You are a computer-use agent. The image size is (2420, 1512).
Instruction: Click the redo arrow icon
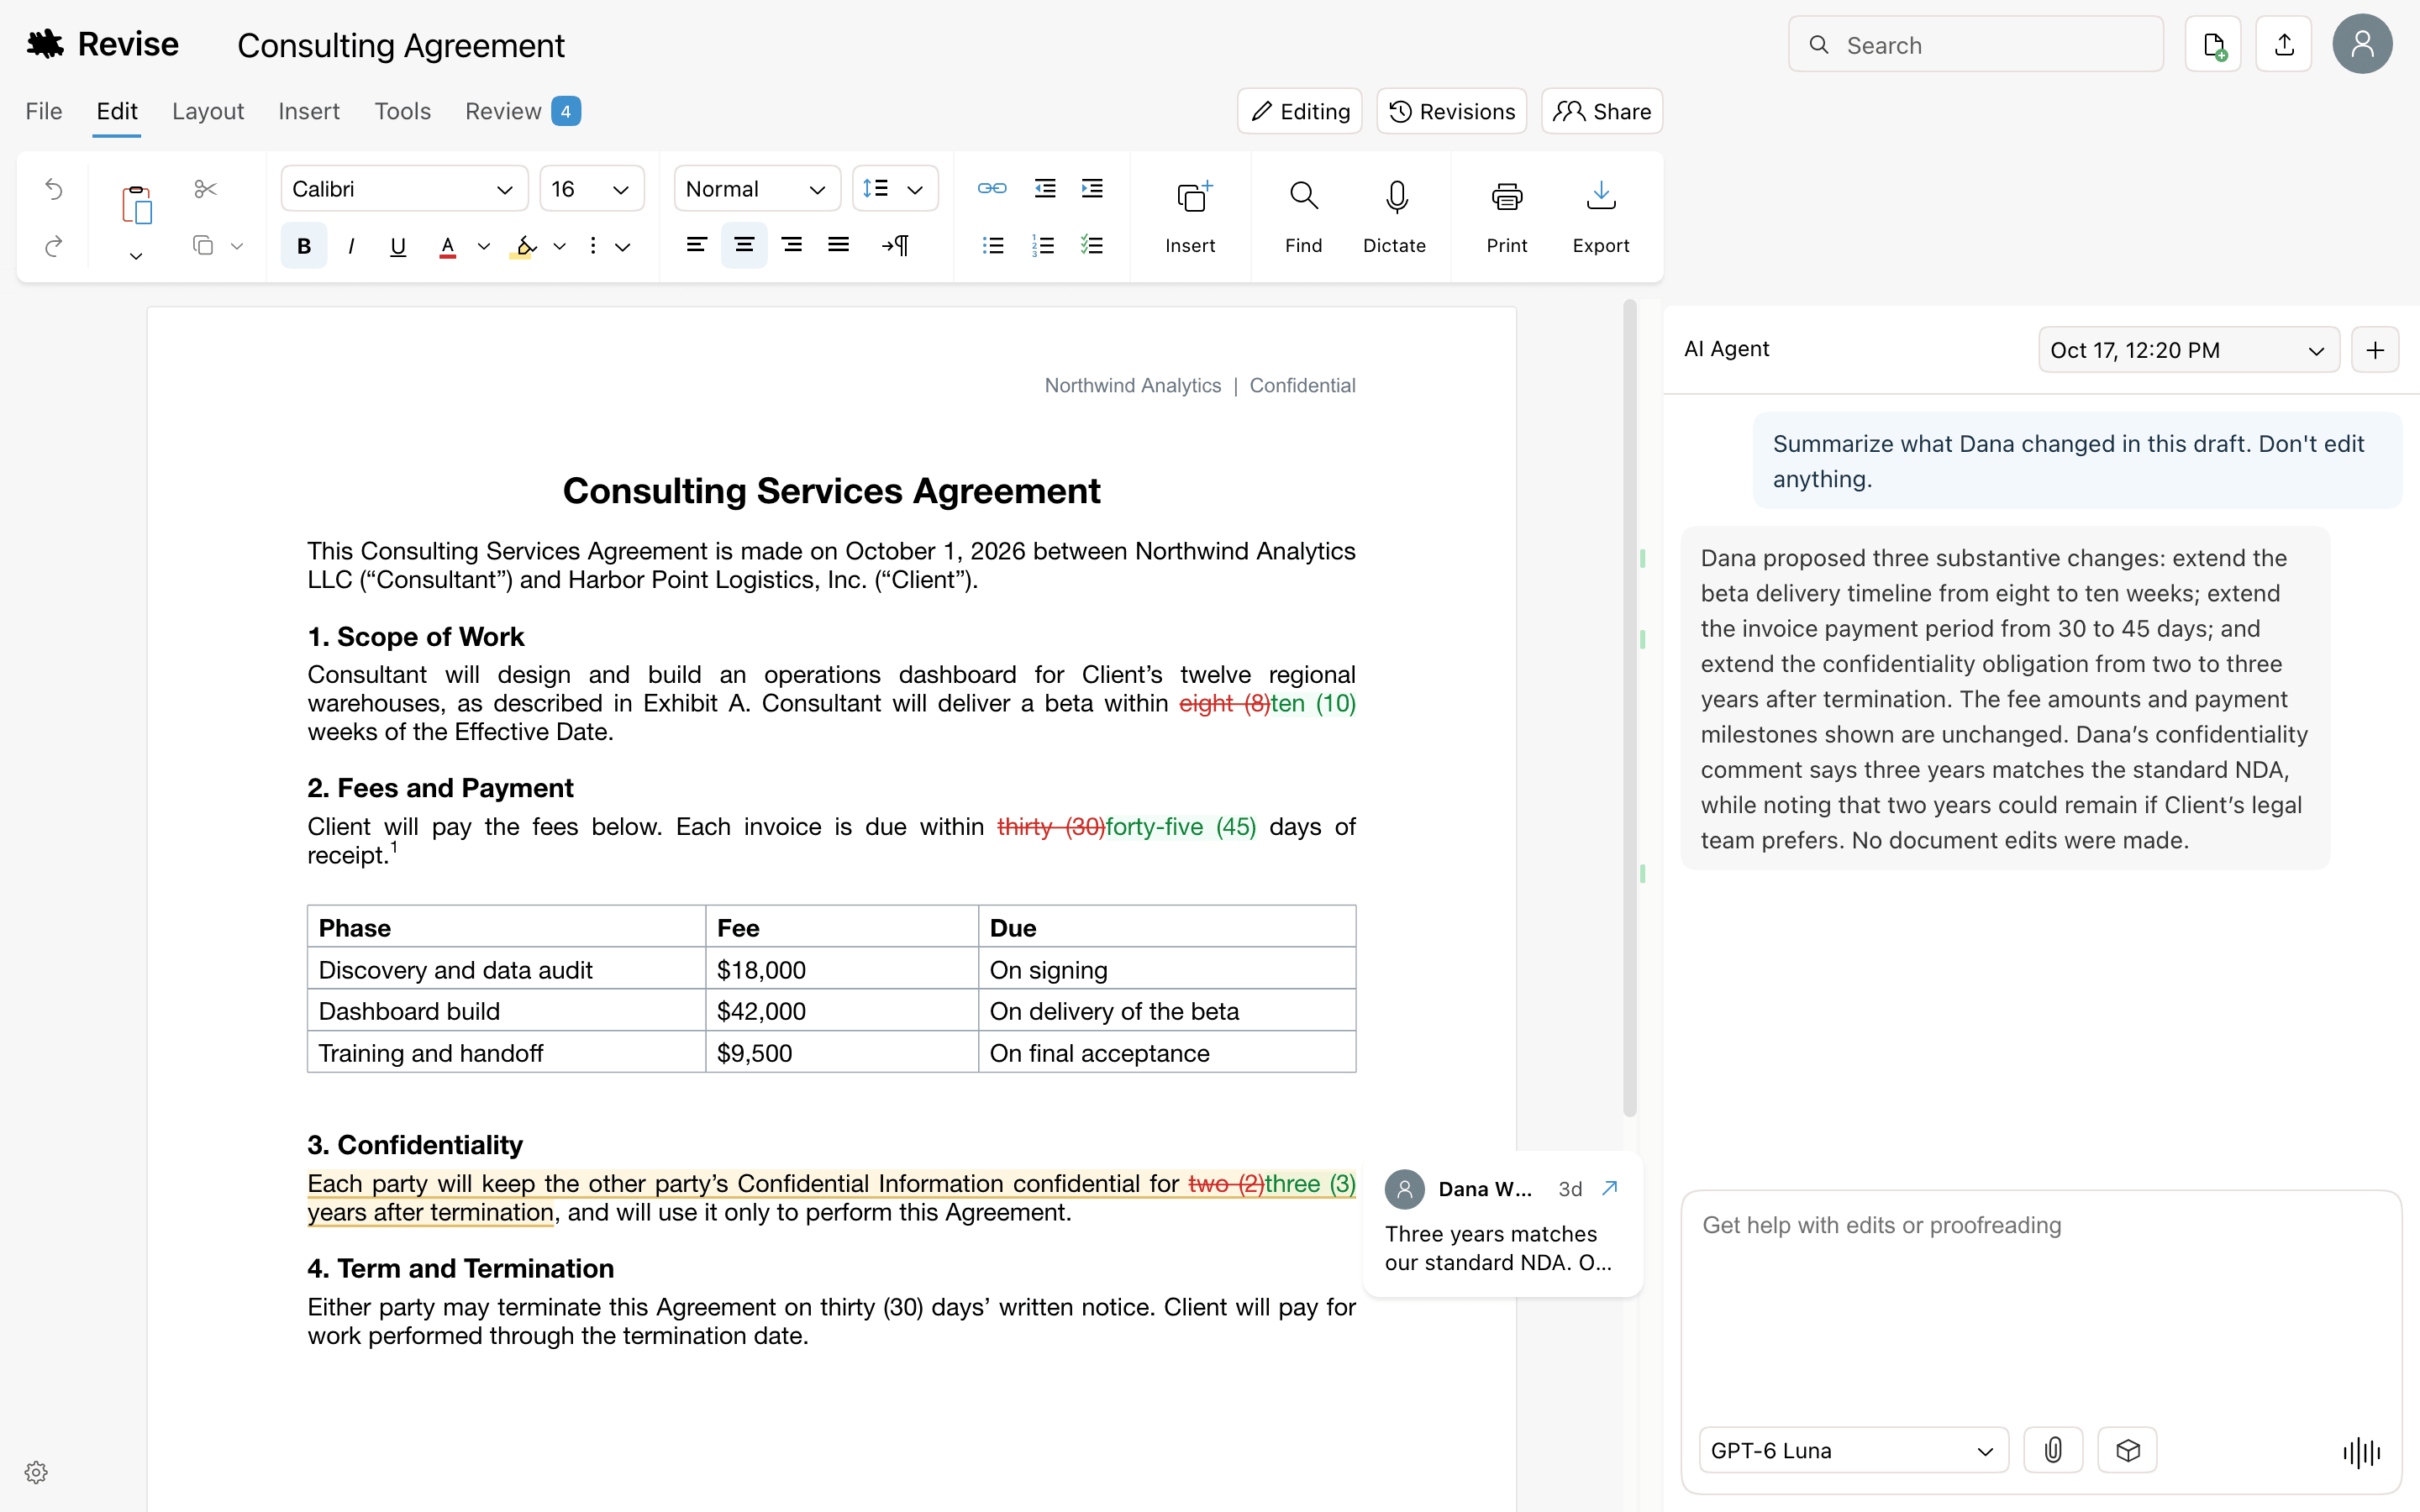(54, 246)
